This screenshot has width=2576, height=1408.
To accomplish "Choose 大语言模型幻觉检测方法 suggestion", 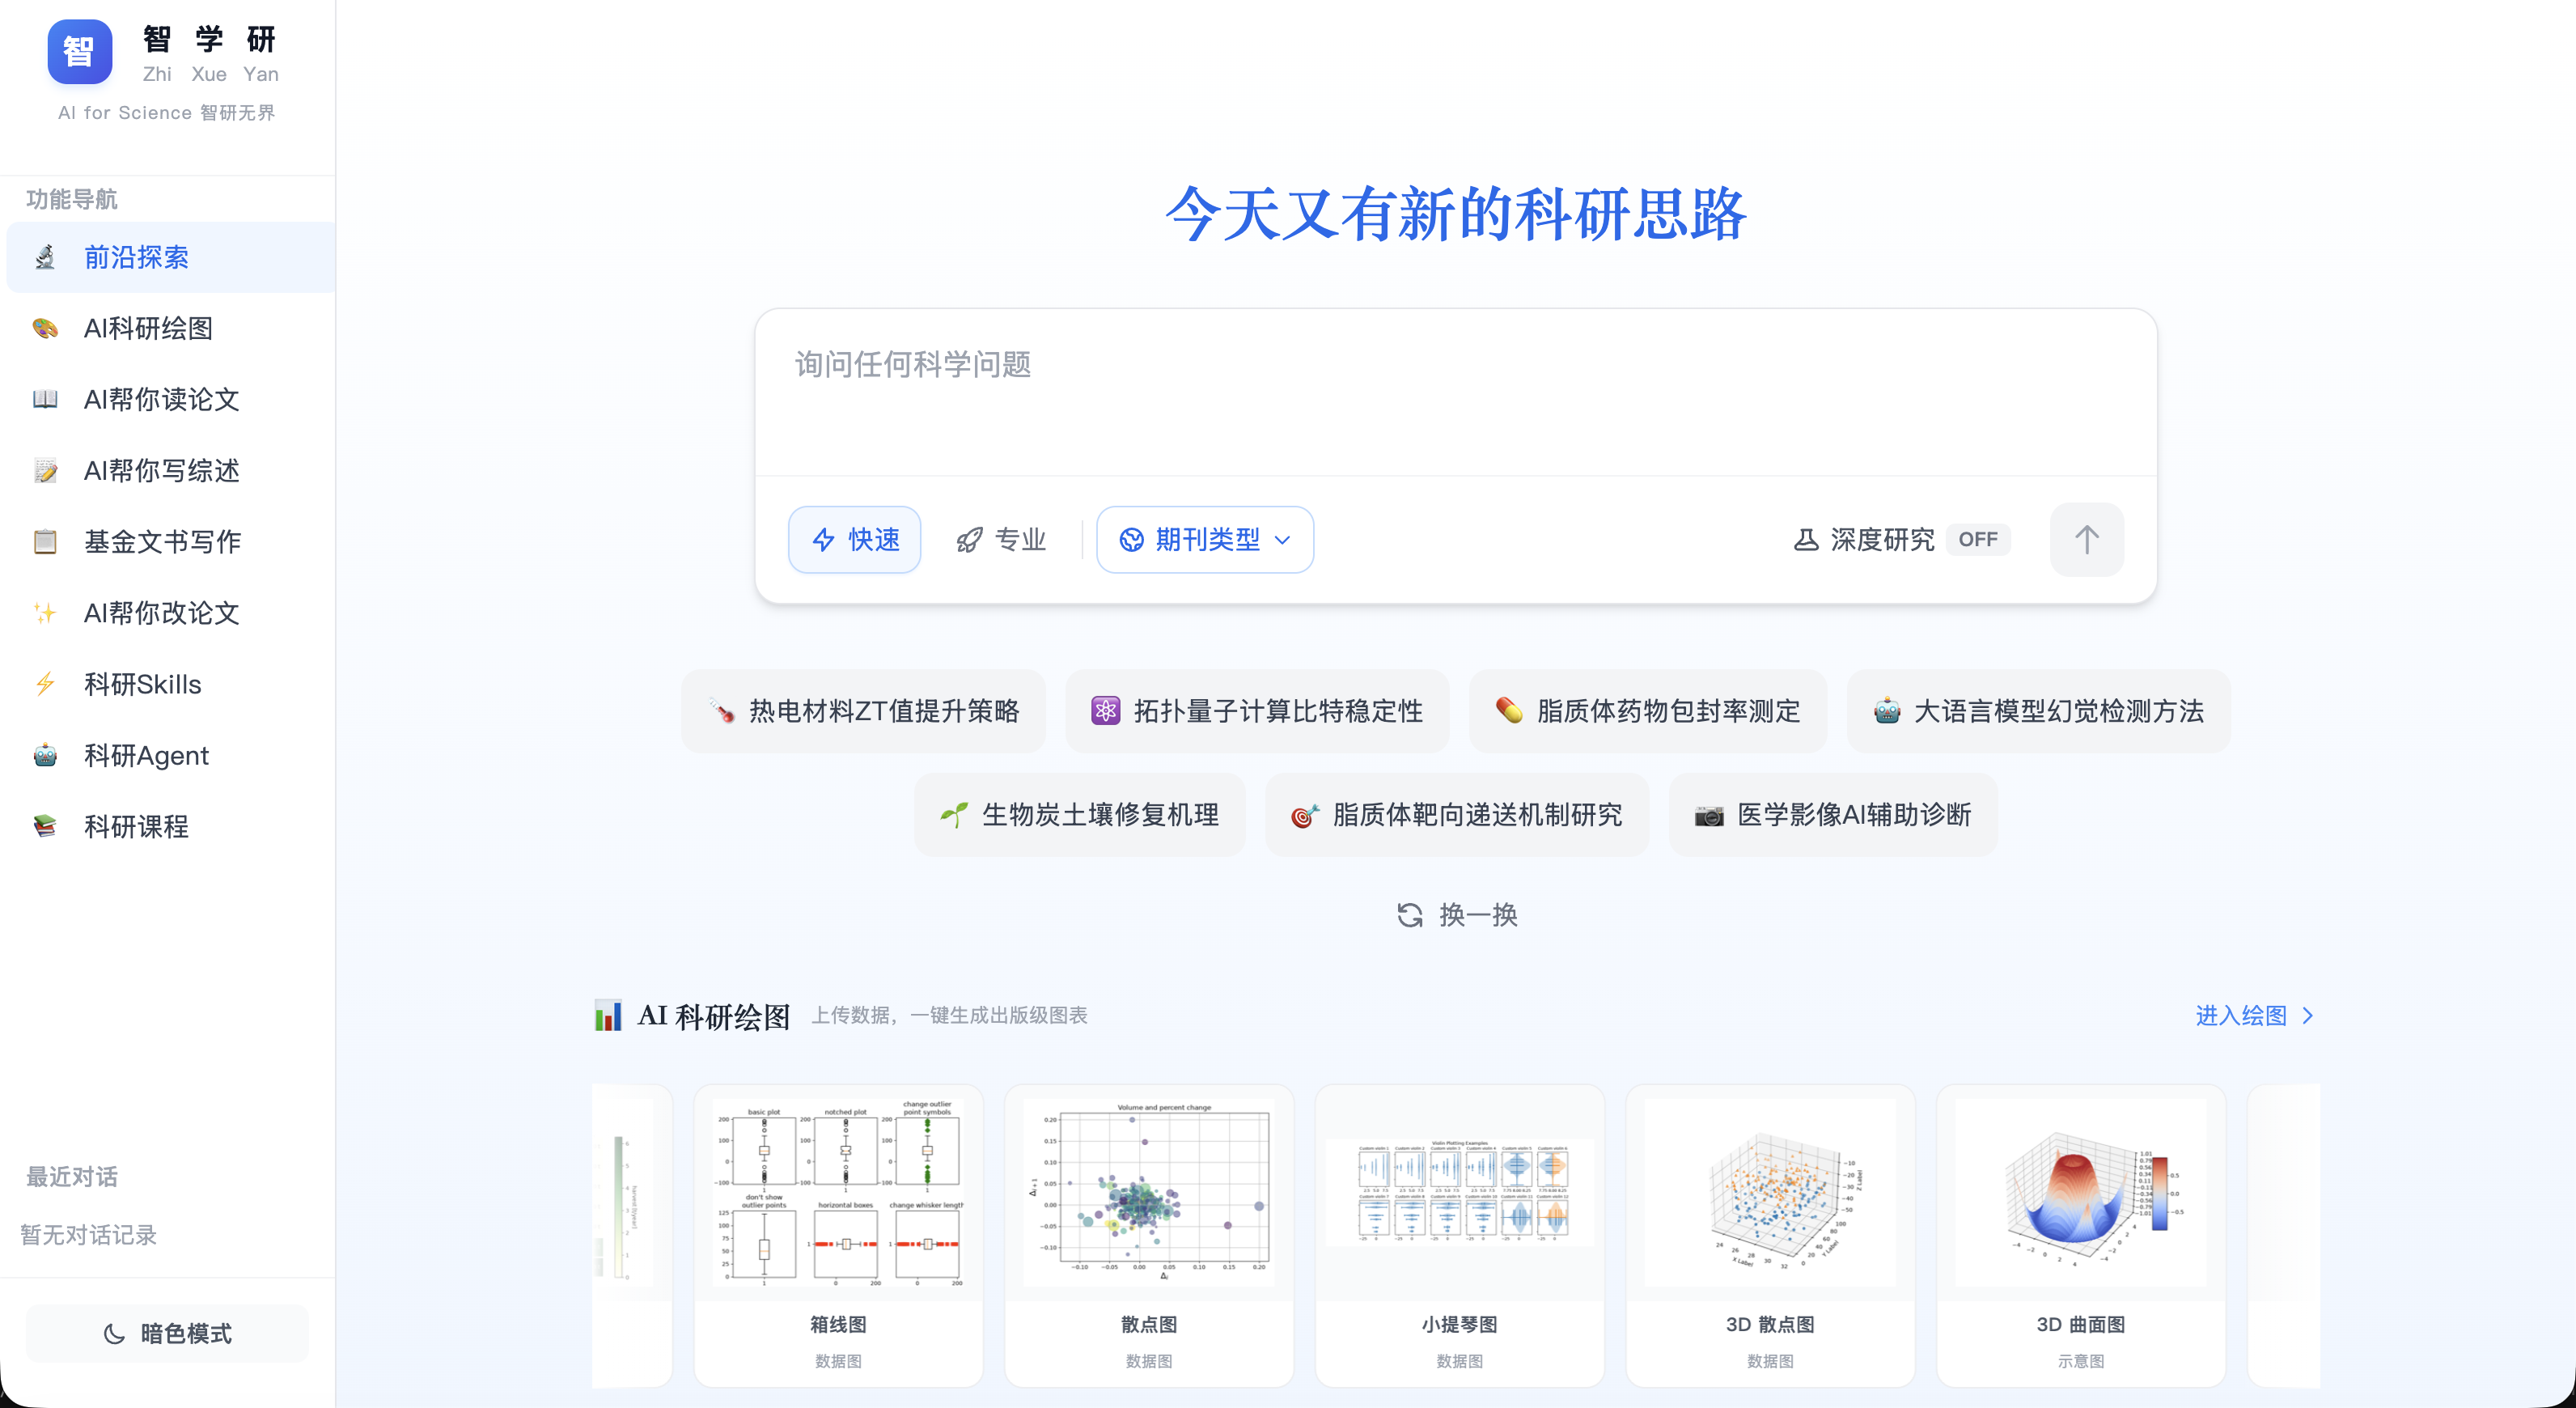I will [x=2038, y=712].
